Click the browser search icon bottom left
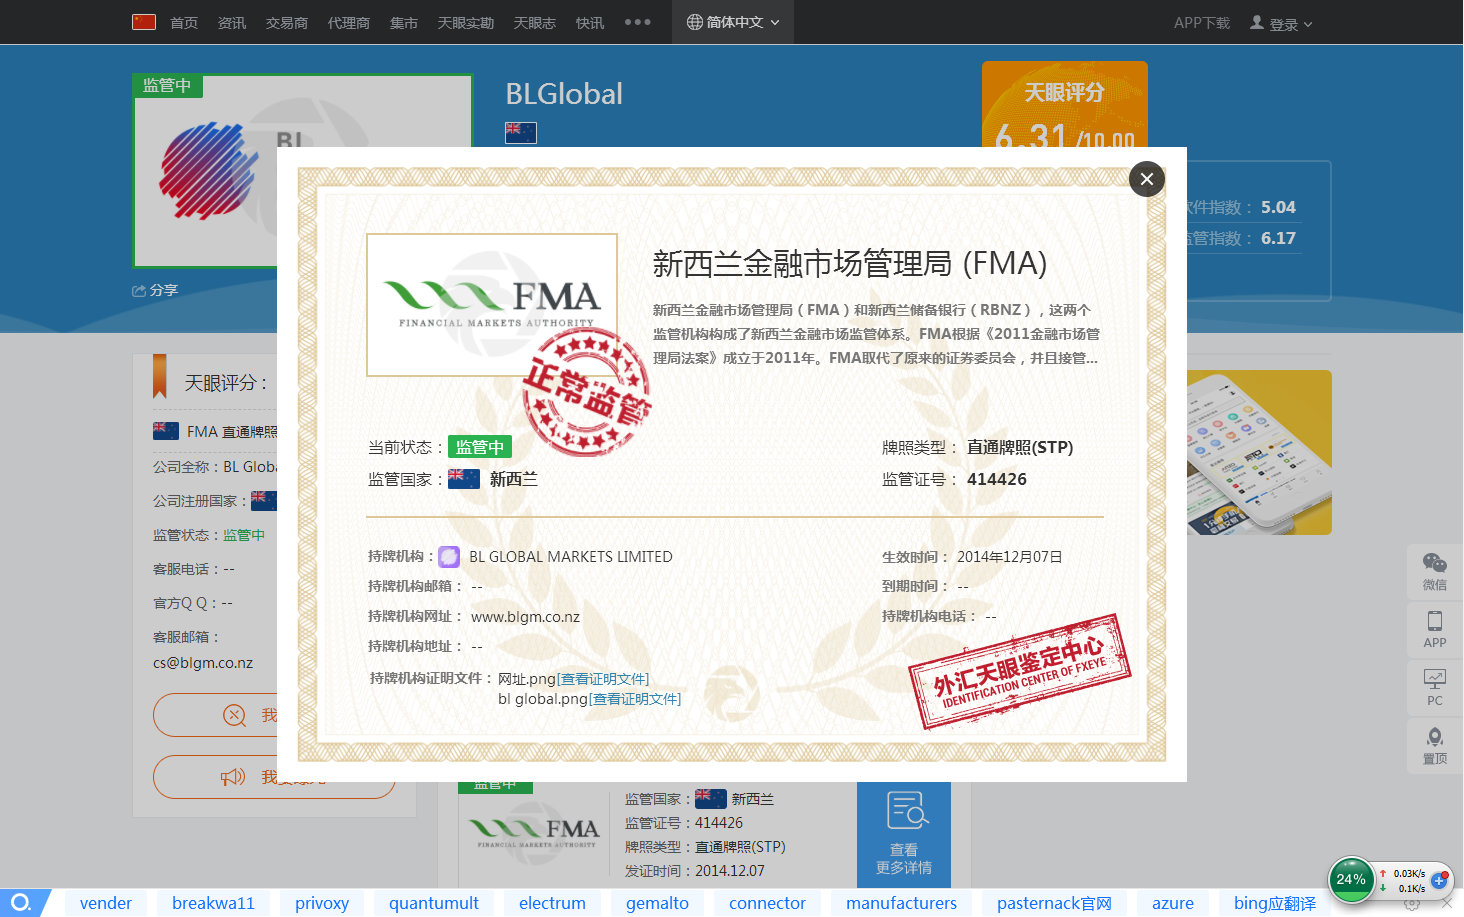Image resolution: width=1464 pixels, height=917 pixels. coord(20,903)
